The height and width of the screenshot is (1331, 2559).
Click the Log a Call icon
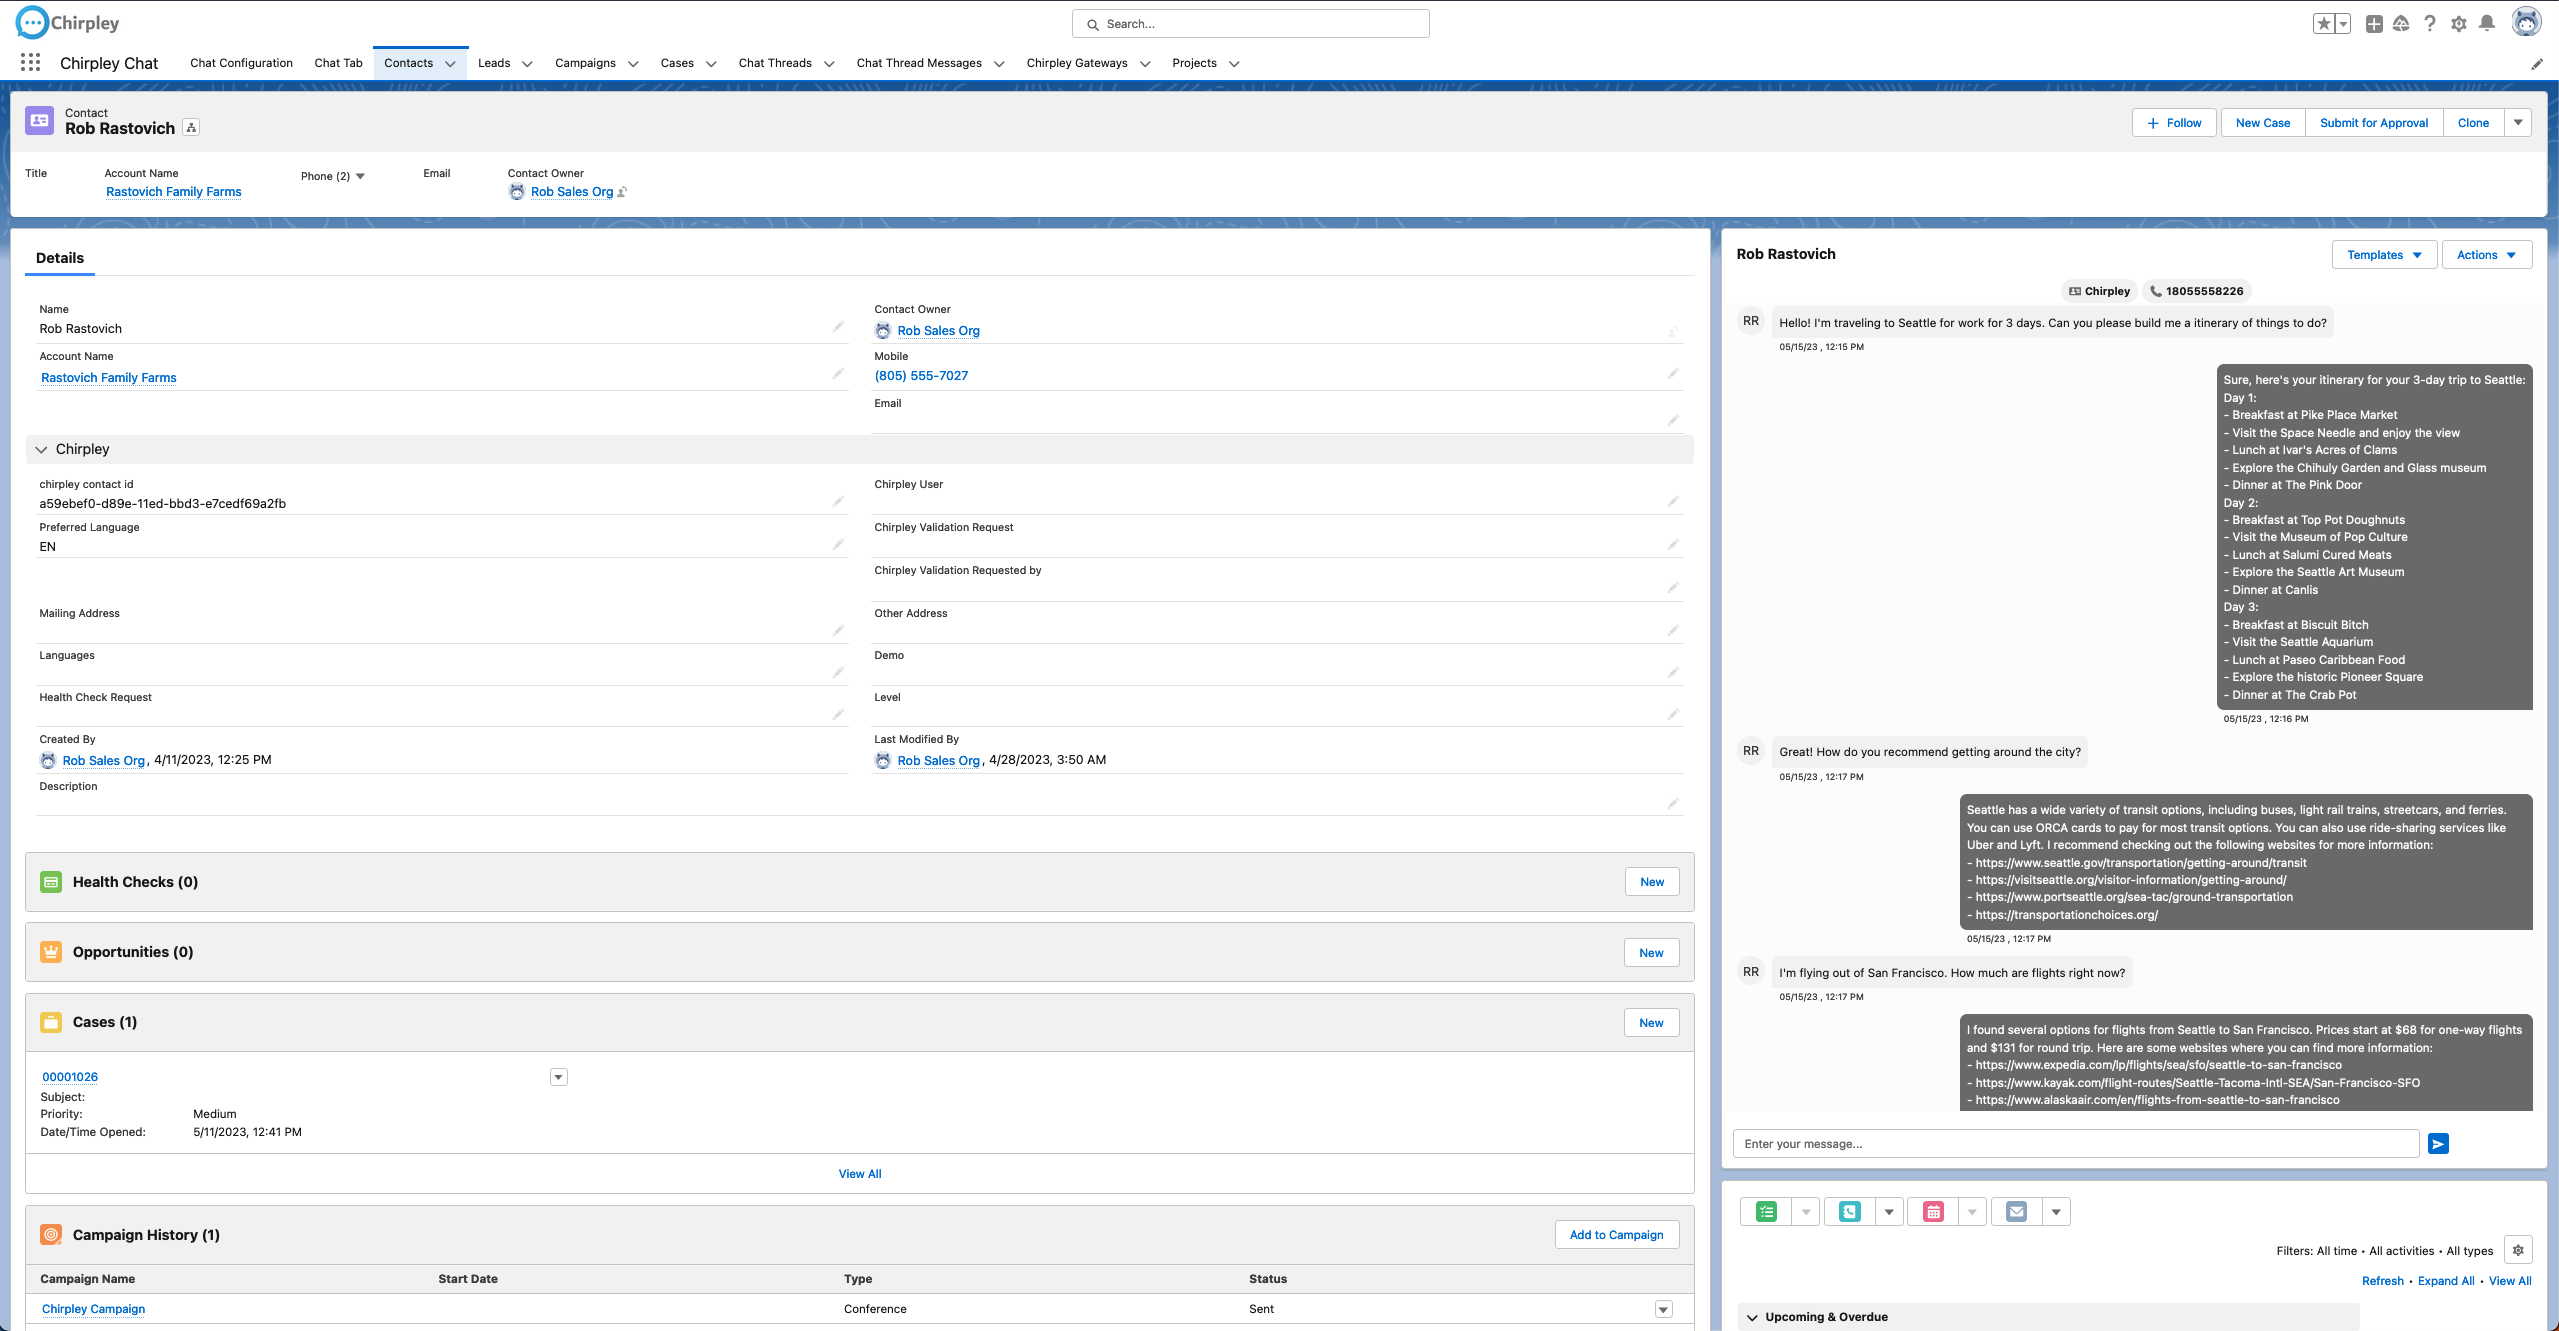pyautogui.click(x=1850, y=1212)
